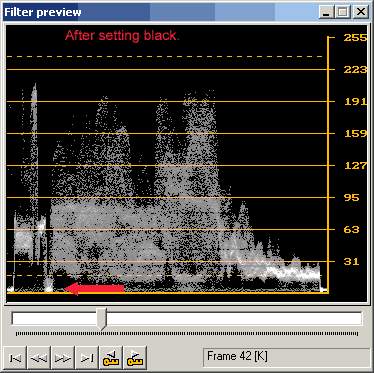Click the 255 level label
Viewport: 374px width, 373px height.
tap(355, 38)
